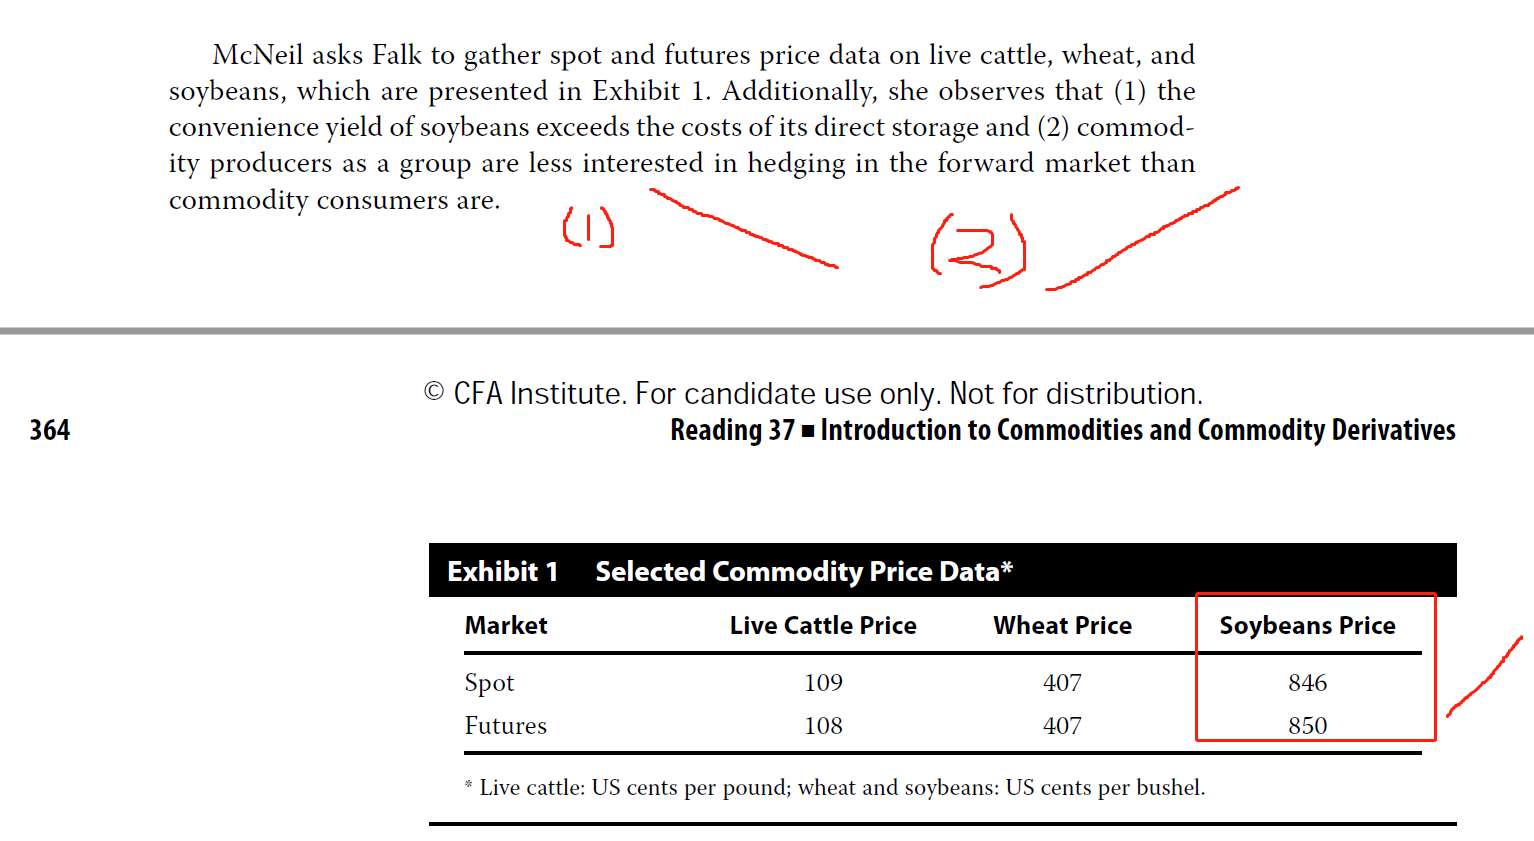Screen dimensions: 1534x841
Task: Click the Reading 37 chapter heading
Action: 1062,430
